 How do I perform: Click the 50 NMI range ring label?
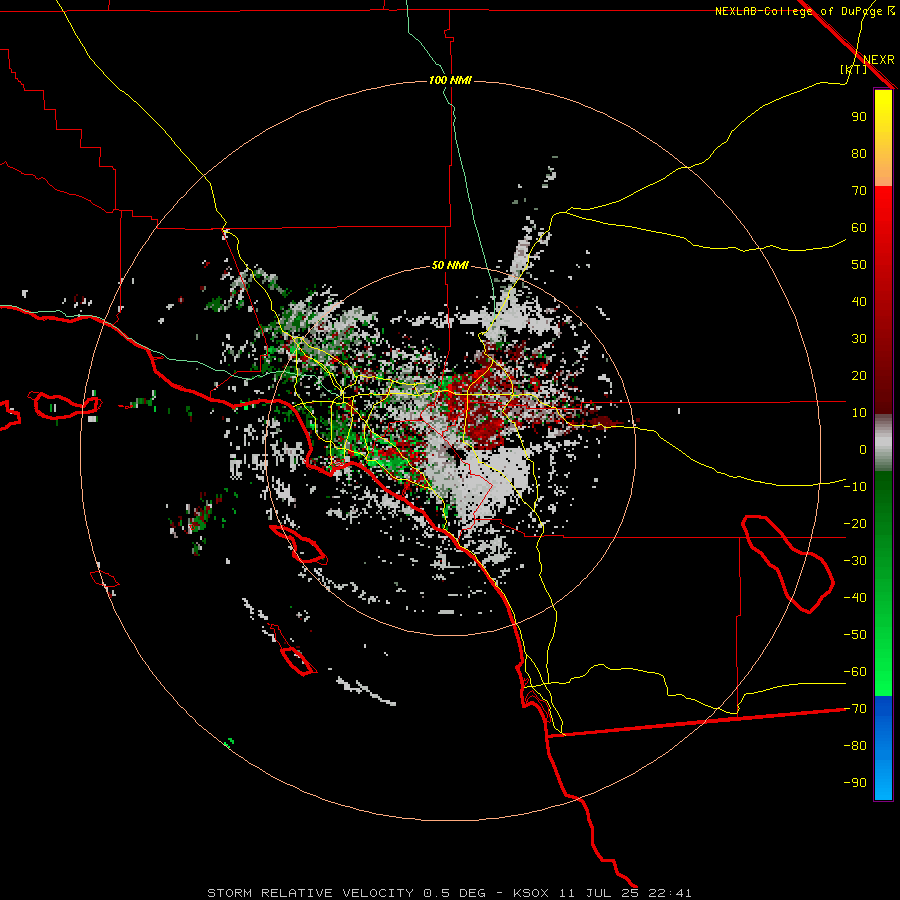click(450, 265)
